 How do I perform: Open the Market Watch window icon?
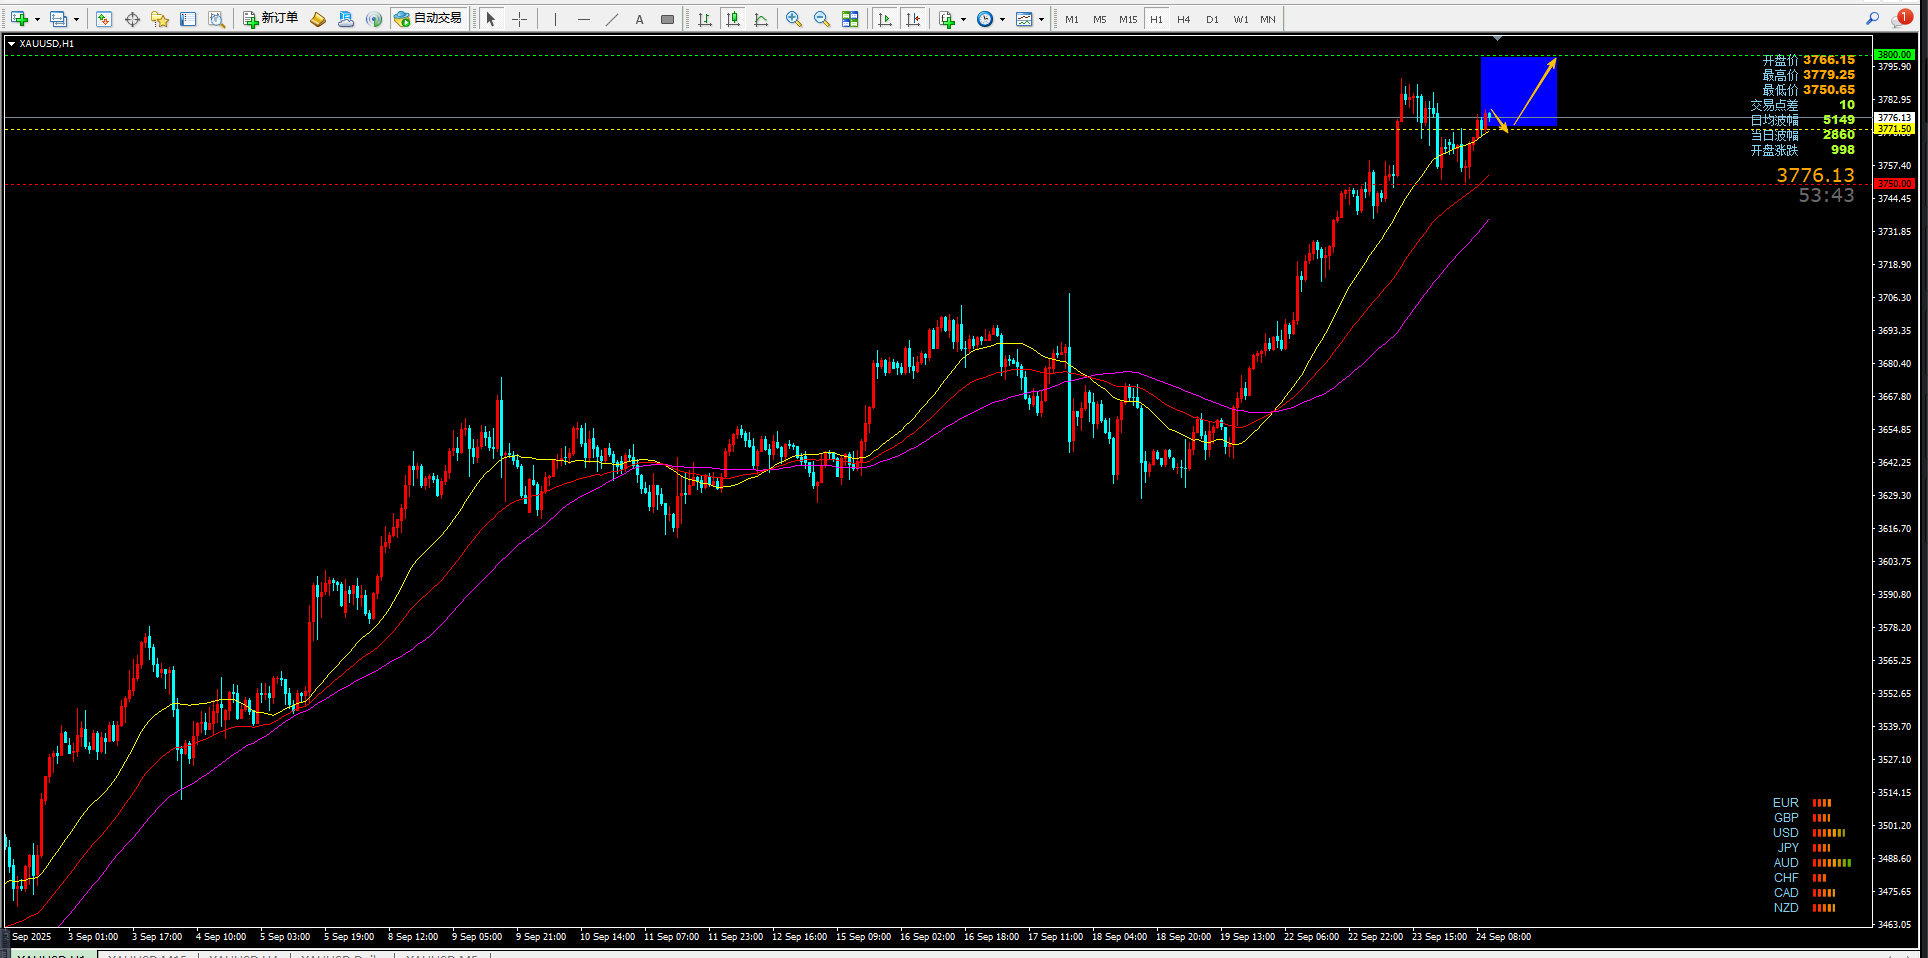(x=104, y=19)
